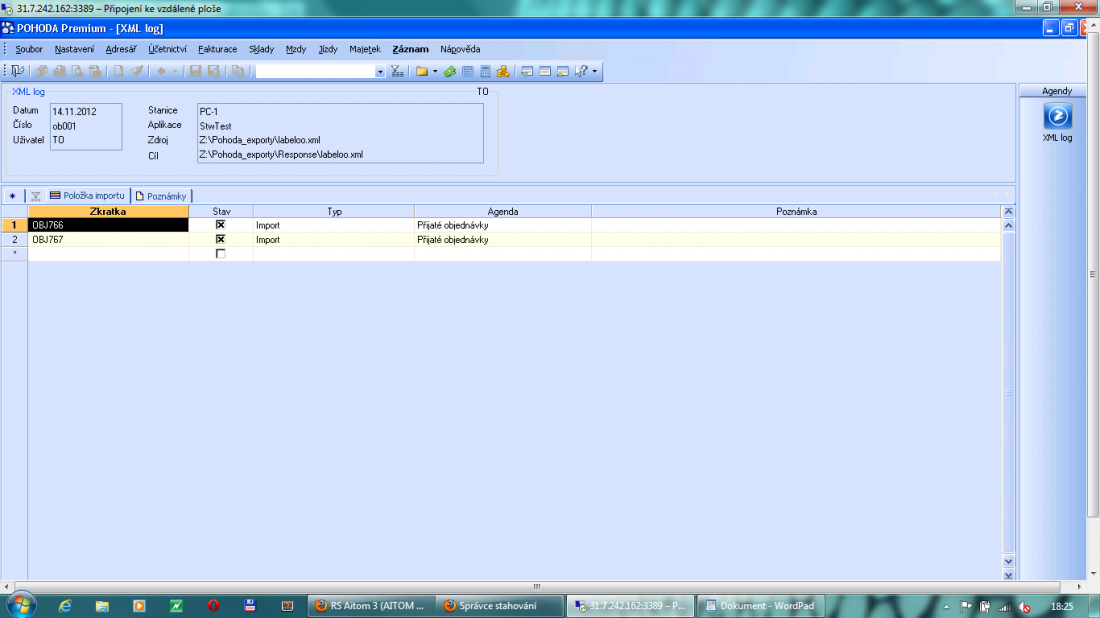The width and height of the screenshot is (1100, 618).
Task: Click the exit door icon in toolbar
Action: click(18, 71)
